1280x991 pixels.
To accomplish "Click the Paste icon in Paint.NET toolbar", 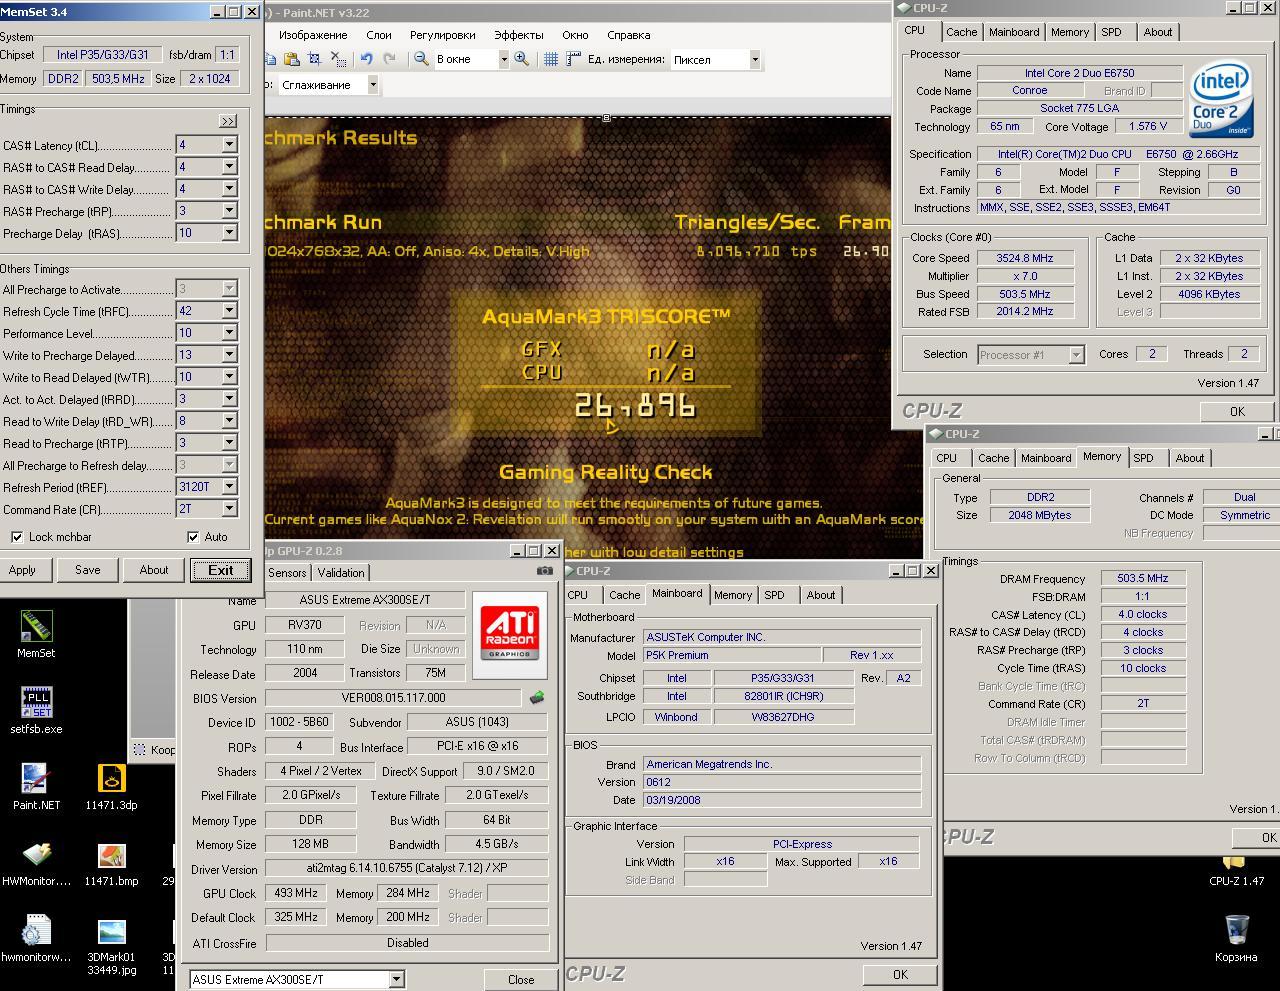I will (x=292, y=59).
